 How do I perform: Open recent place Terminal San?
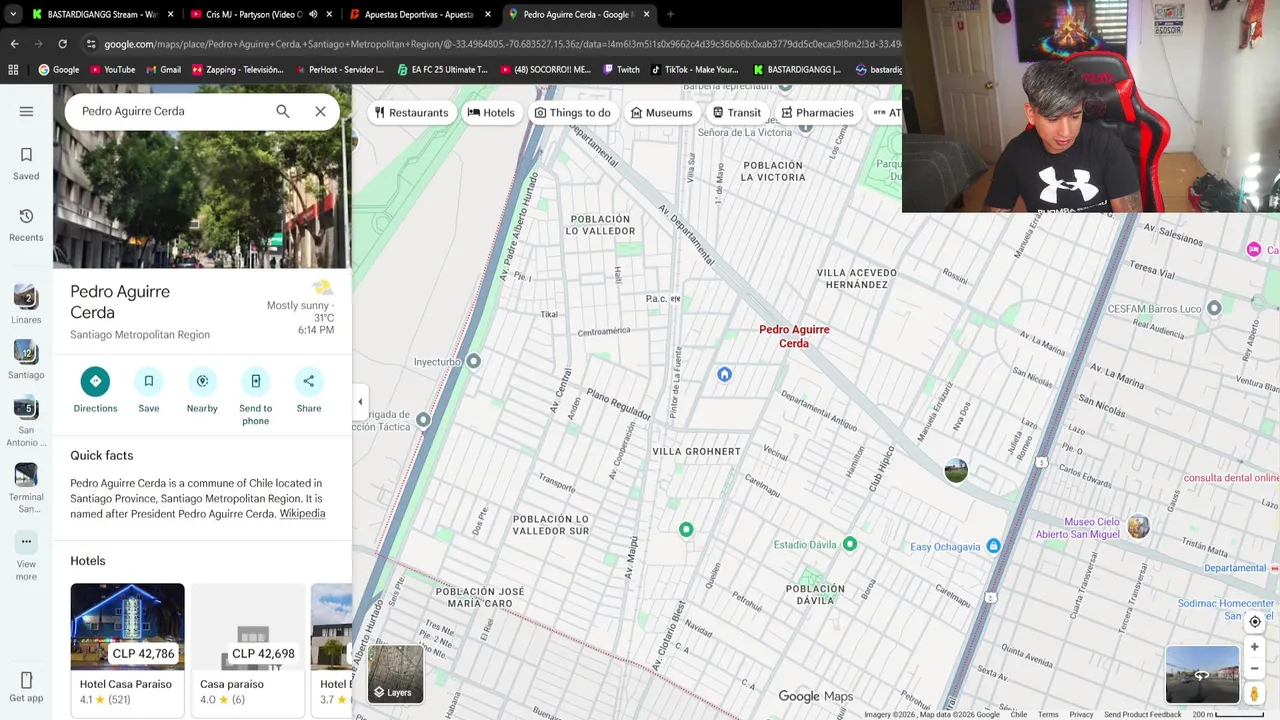point(26,488)
